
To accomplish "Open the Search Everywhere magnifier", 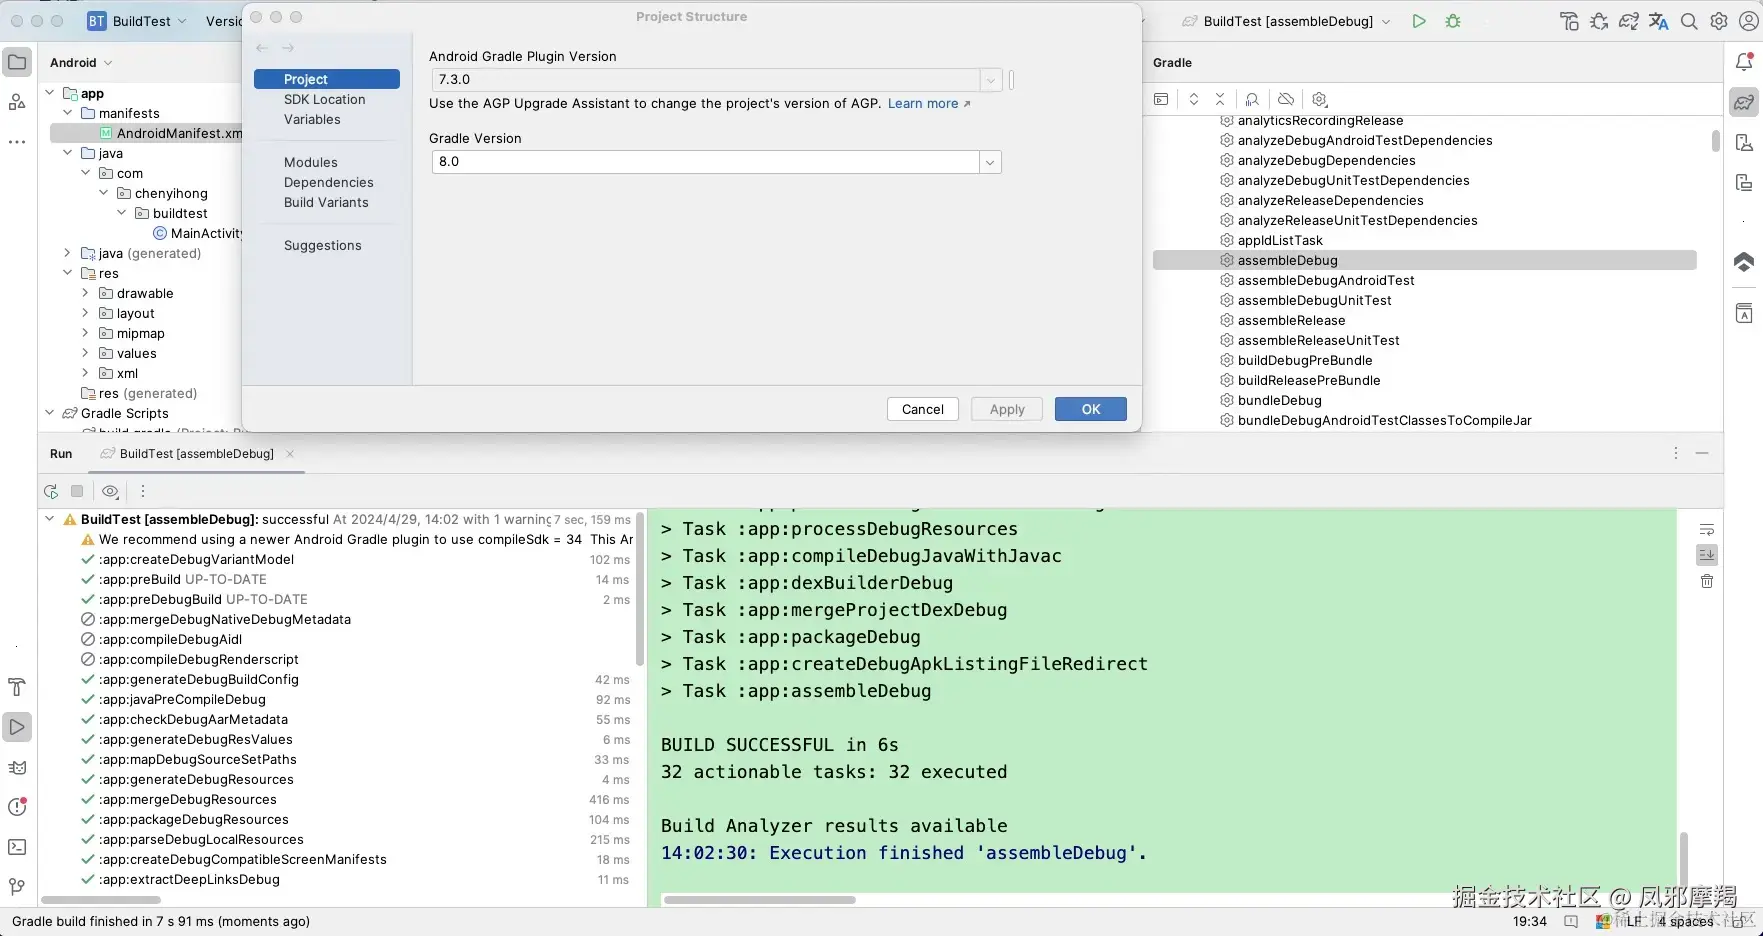I will coord(1689,21).
